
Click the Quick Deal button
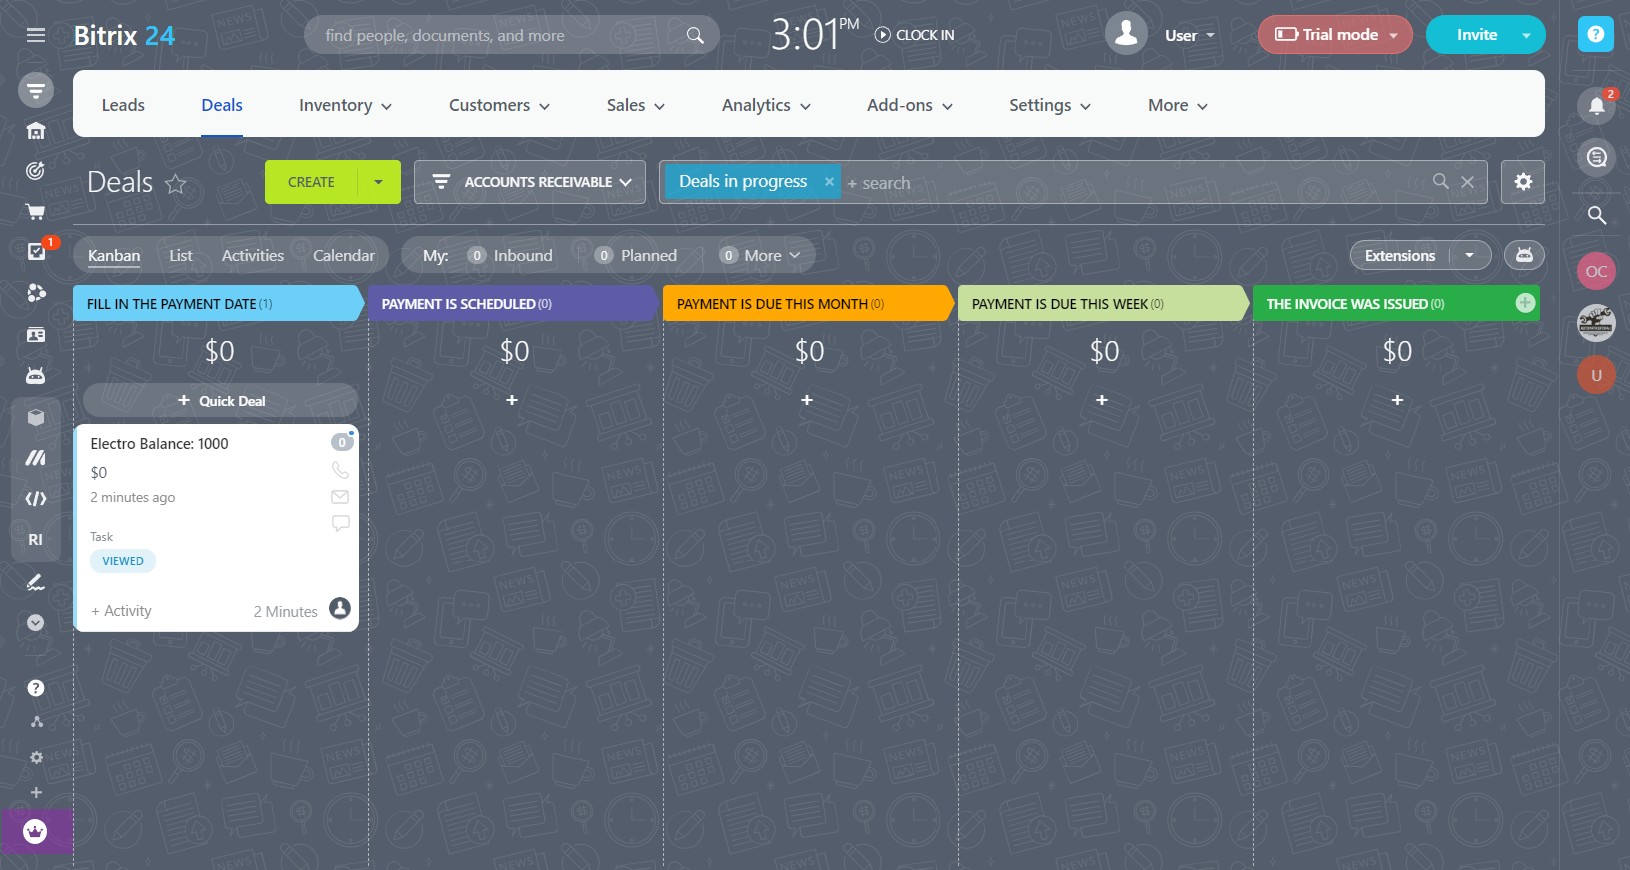(221, 401)
